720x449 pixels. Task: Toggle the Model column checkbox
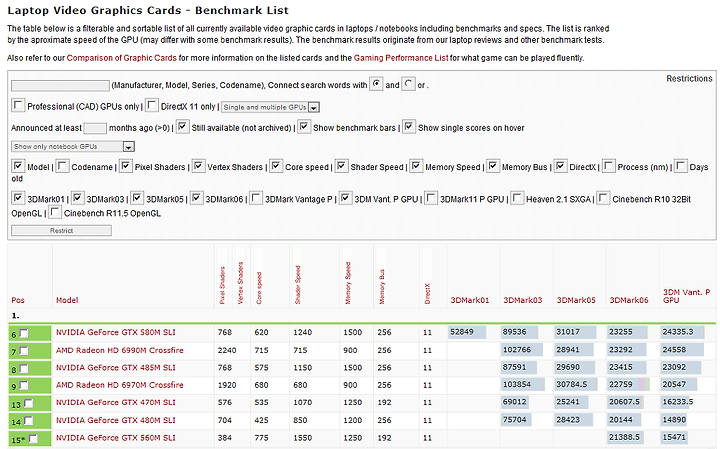coord(18,166)
